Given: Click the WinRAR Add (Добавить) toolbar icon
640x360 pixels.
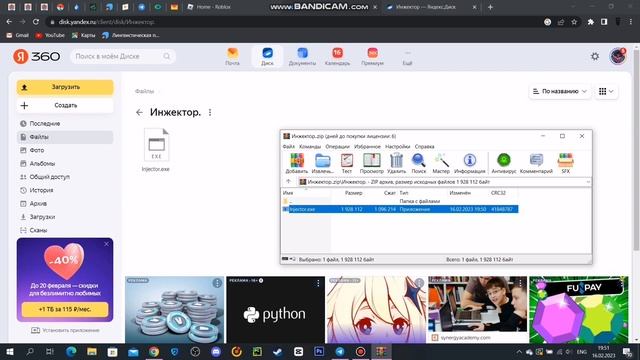Looking at the screenshot, I should click(297, 163).
